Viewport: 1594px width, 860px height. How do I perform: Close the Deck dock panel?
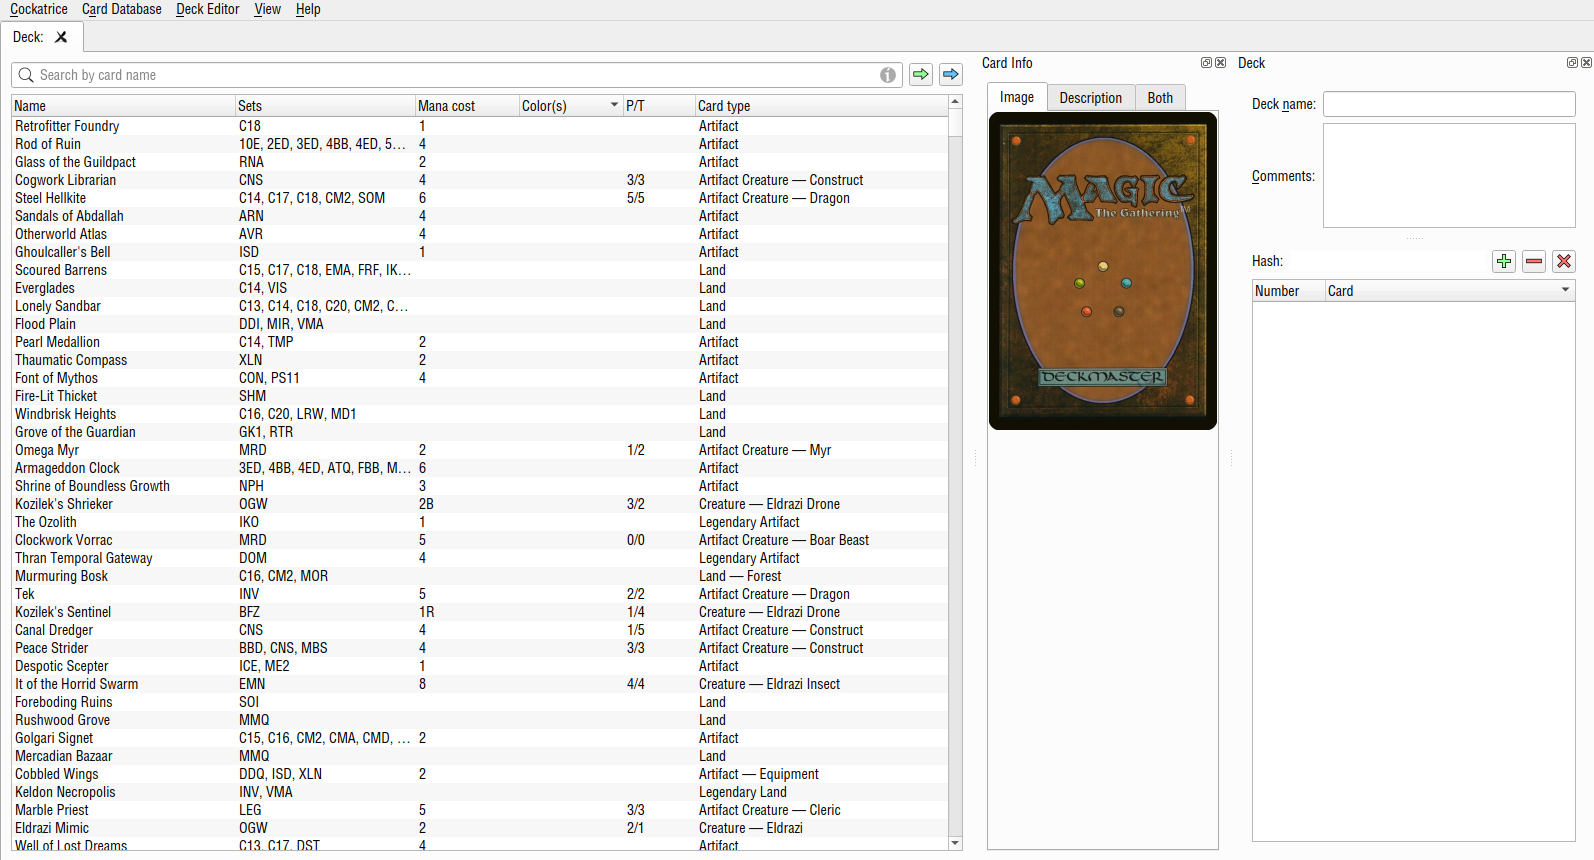(1586, 62)
